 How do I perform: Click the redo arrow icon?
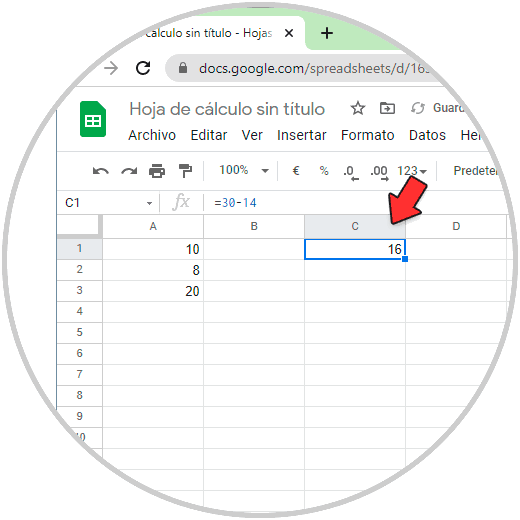[x=129, y=171]
